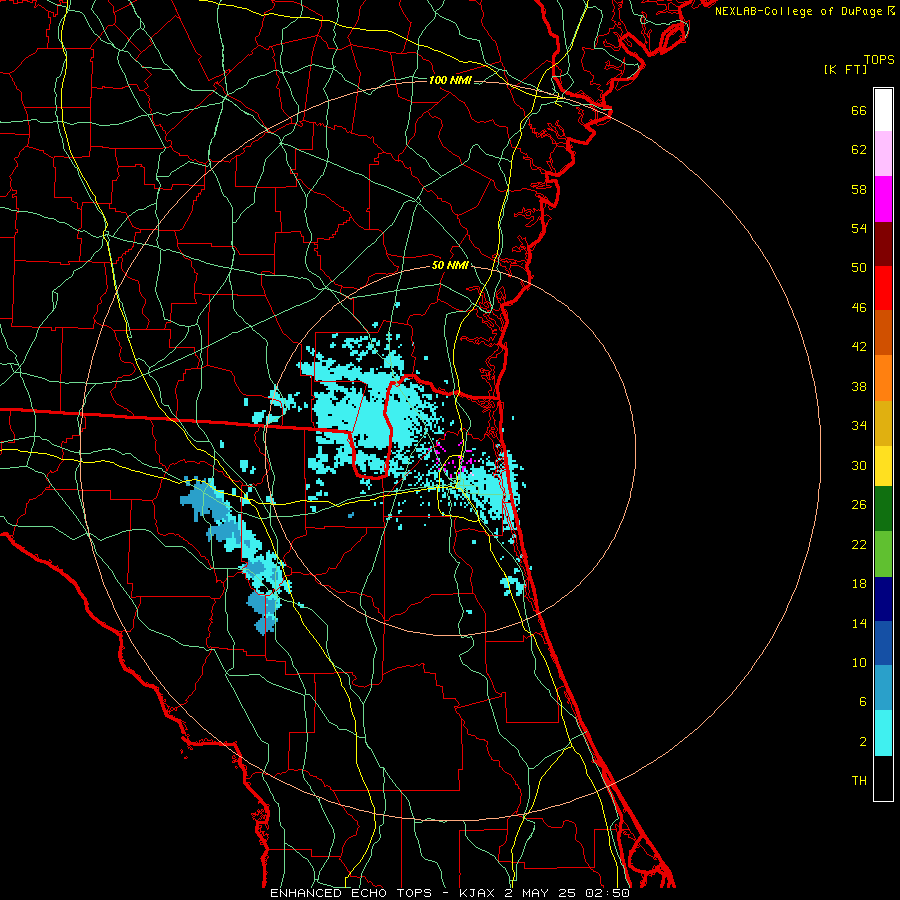Image resolution: width=900 pixels, height=900 pixels.
Task: Click the legend value 10
Action: click(859, 663)
